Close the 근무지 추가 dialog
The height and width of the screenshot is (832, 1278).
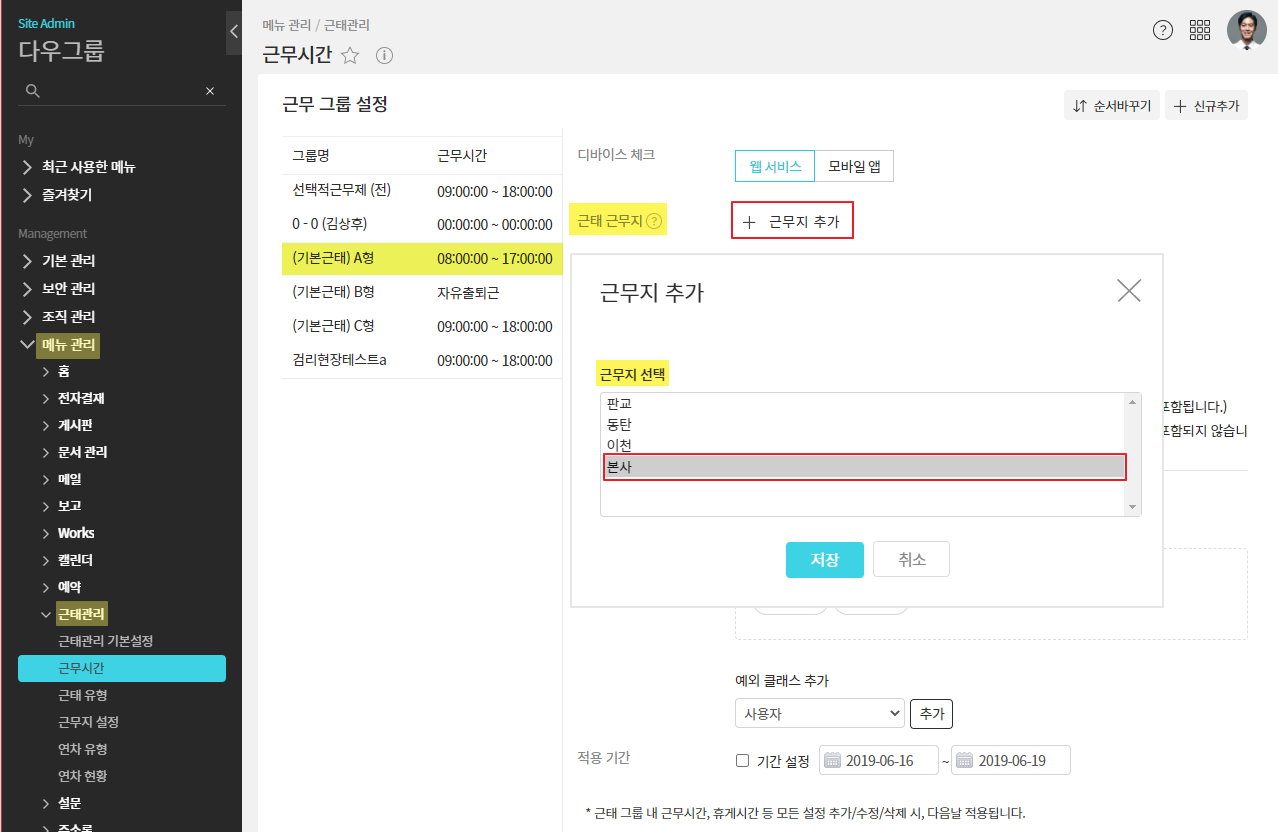(1128, 291)
